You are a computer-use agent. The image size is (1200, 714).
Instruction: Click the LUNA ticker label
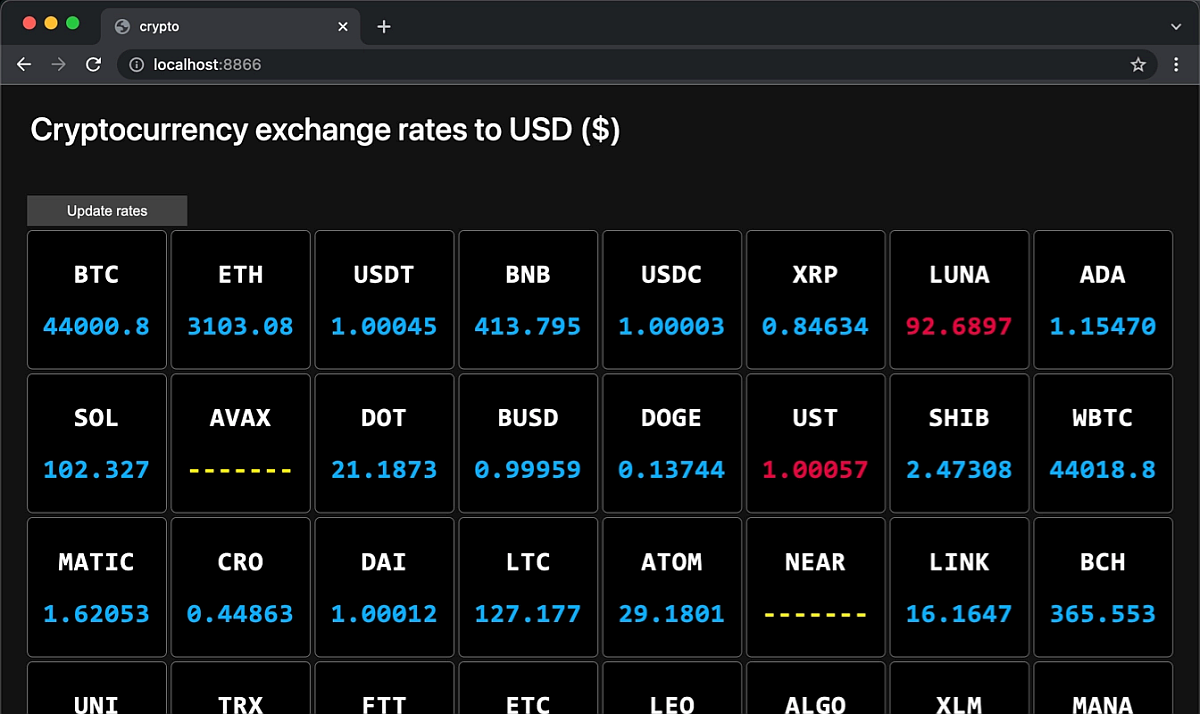point(959,275)
